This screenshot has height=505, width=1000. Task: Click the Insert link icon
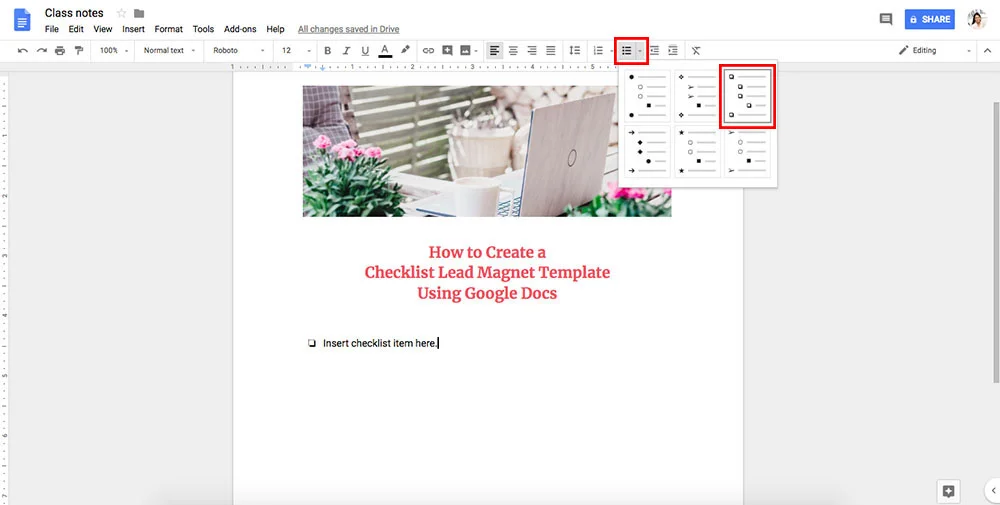pos(429,50)
